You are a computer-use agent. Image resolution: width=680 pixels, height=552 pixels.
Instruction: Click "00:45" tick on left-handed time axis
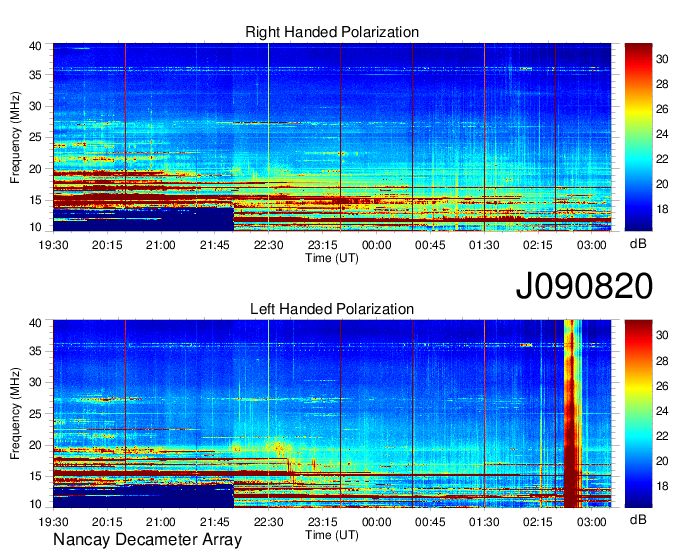430,522
